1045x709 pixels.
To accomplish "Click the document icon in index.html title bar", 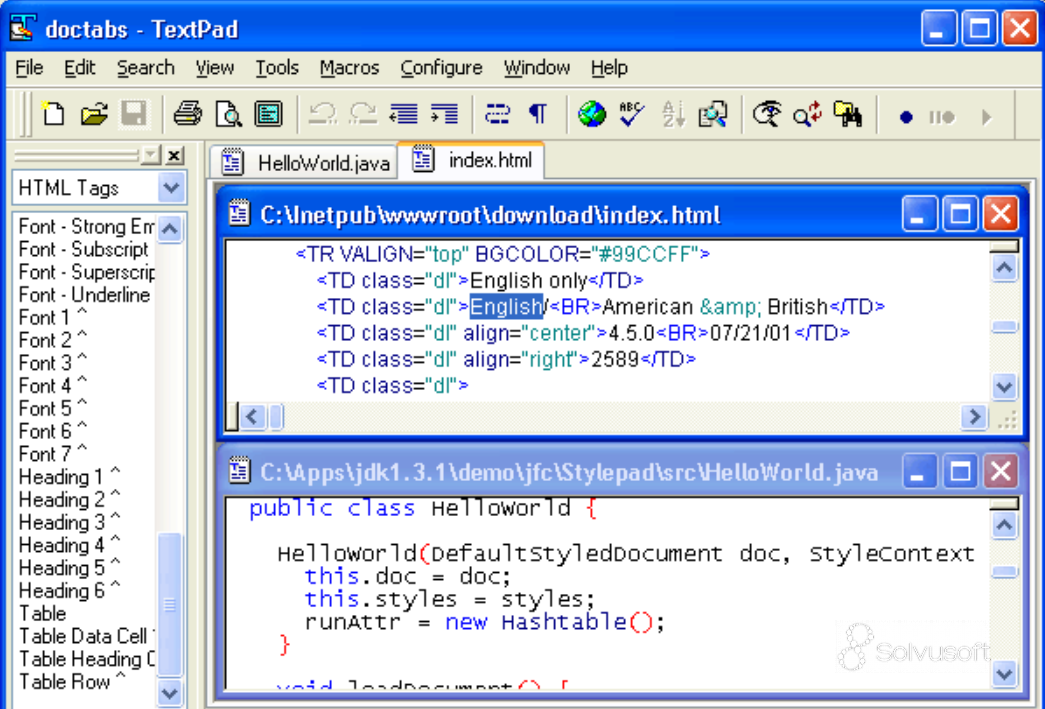I will (239, 215).
